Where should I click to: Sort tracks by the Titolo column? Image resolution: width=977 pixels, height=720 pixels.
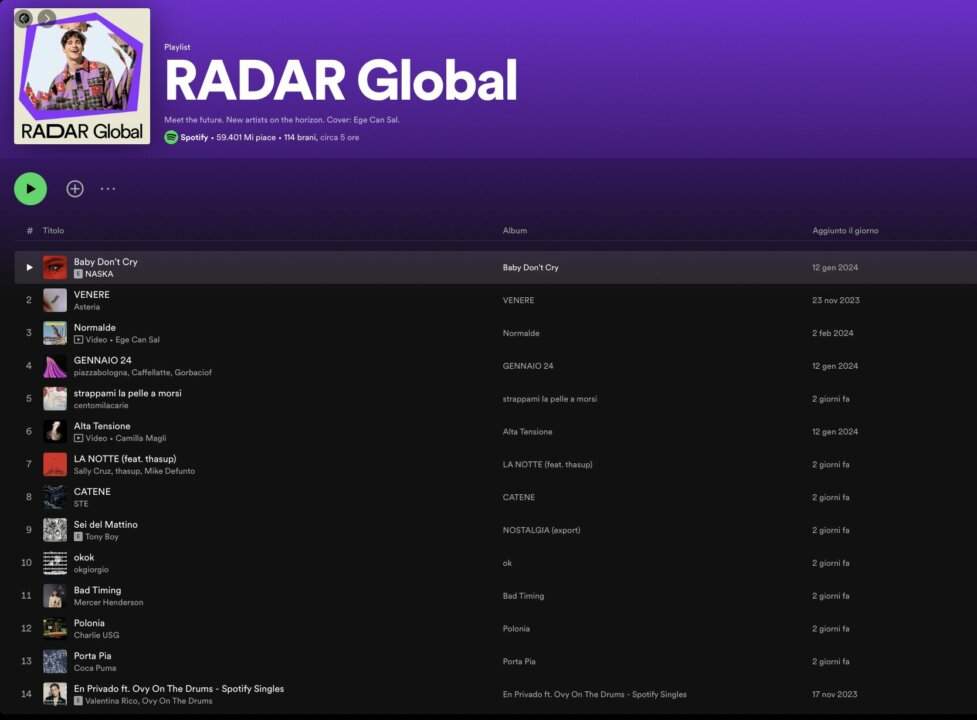[x=53, y=230]
